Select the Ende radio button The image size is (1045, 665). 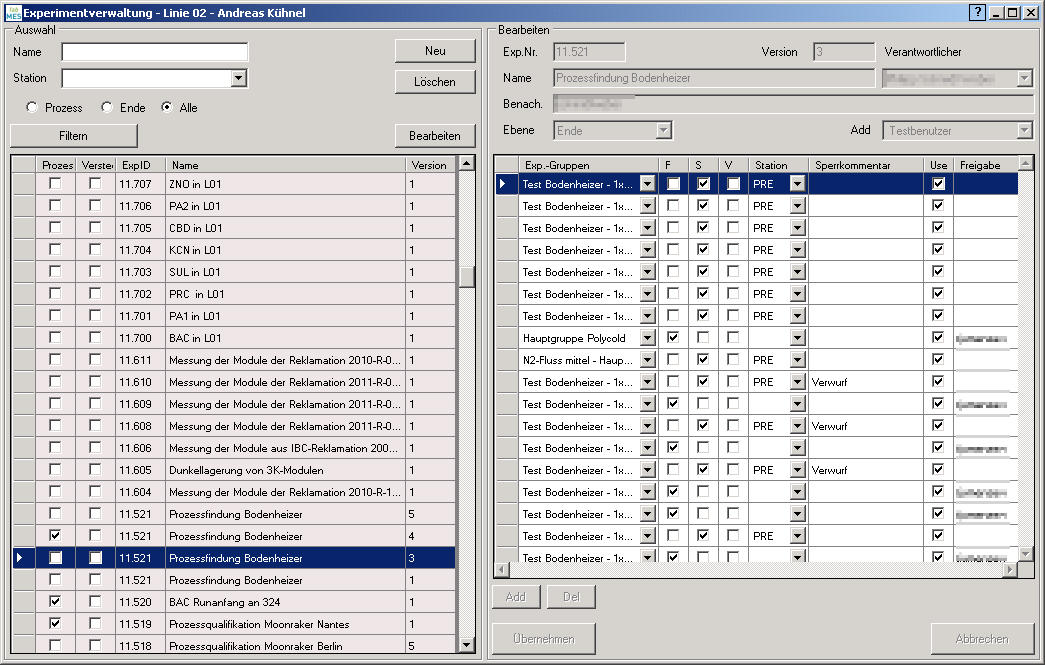[x=107, y=108]
